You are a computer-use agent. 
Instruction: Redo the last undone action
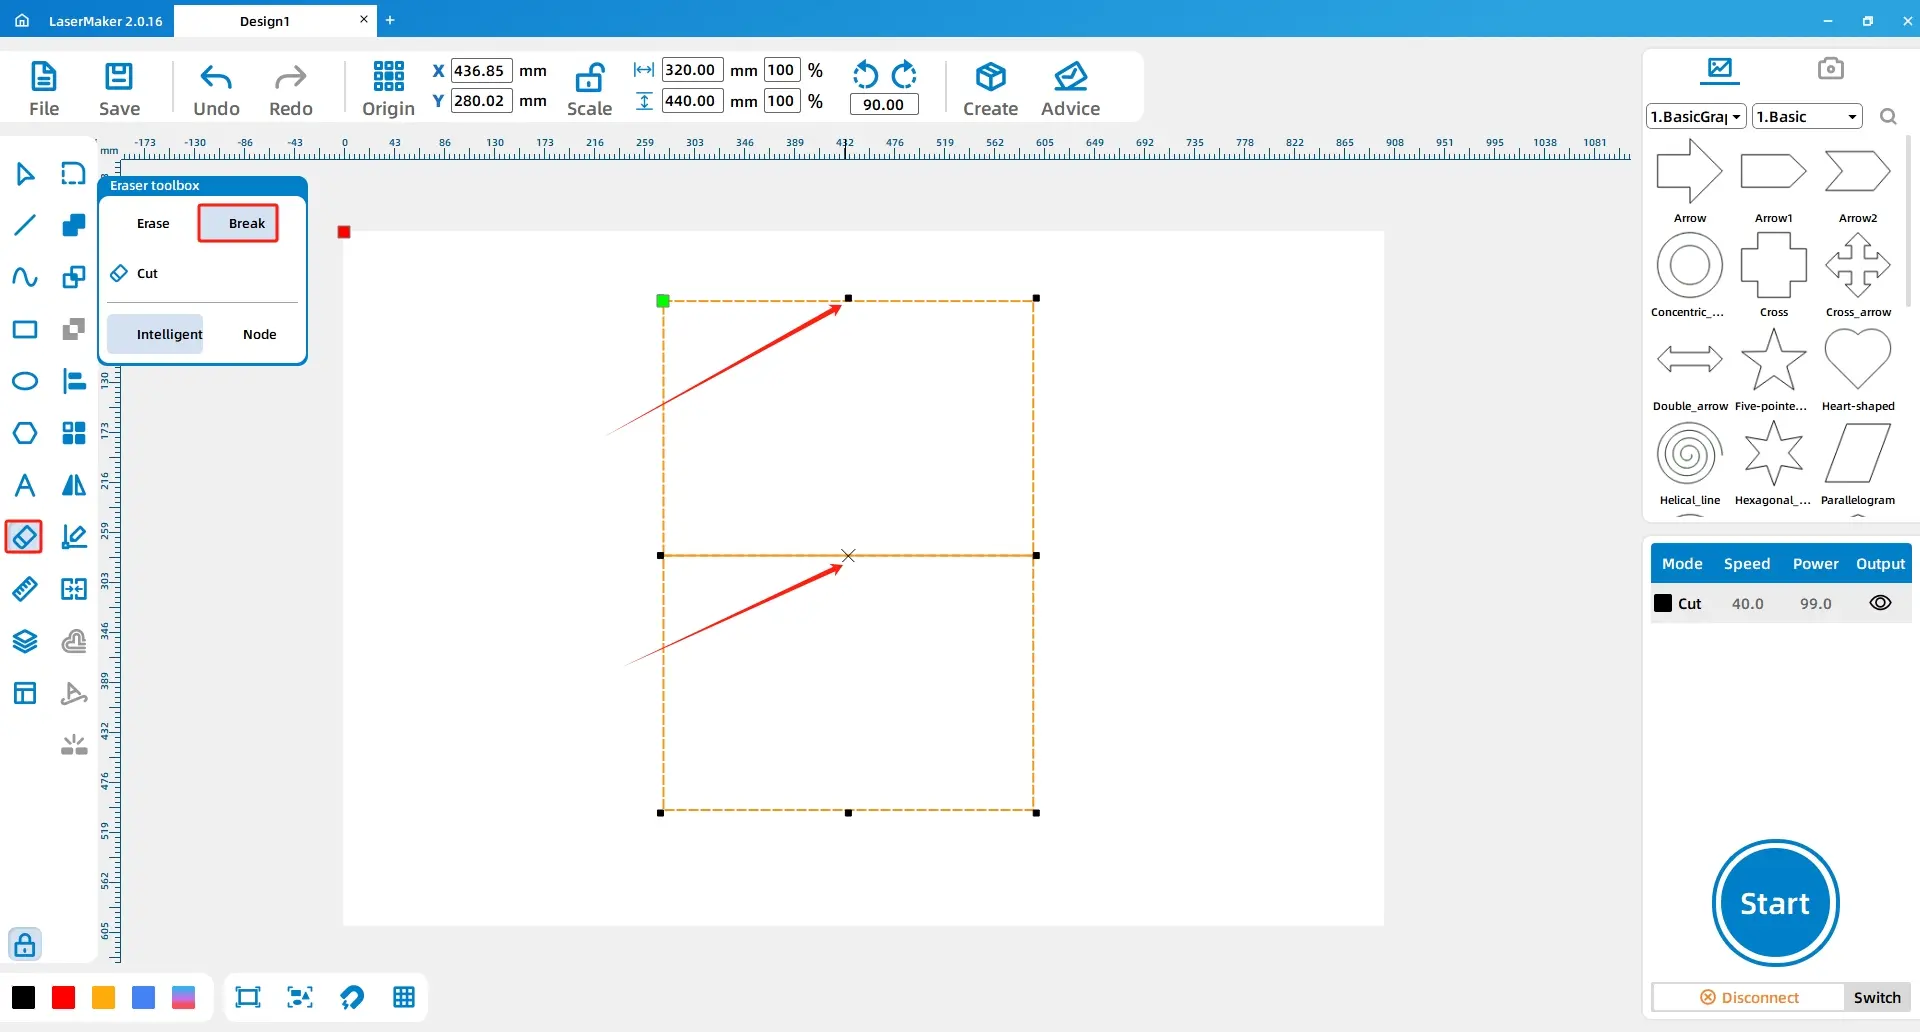pyautogui.click(x=290, y=77)
